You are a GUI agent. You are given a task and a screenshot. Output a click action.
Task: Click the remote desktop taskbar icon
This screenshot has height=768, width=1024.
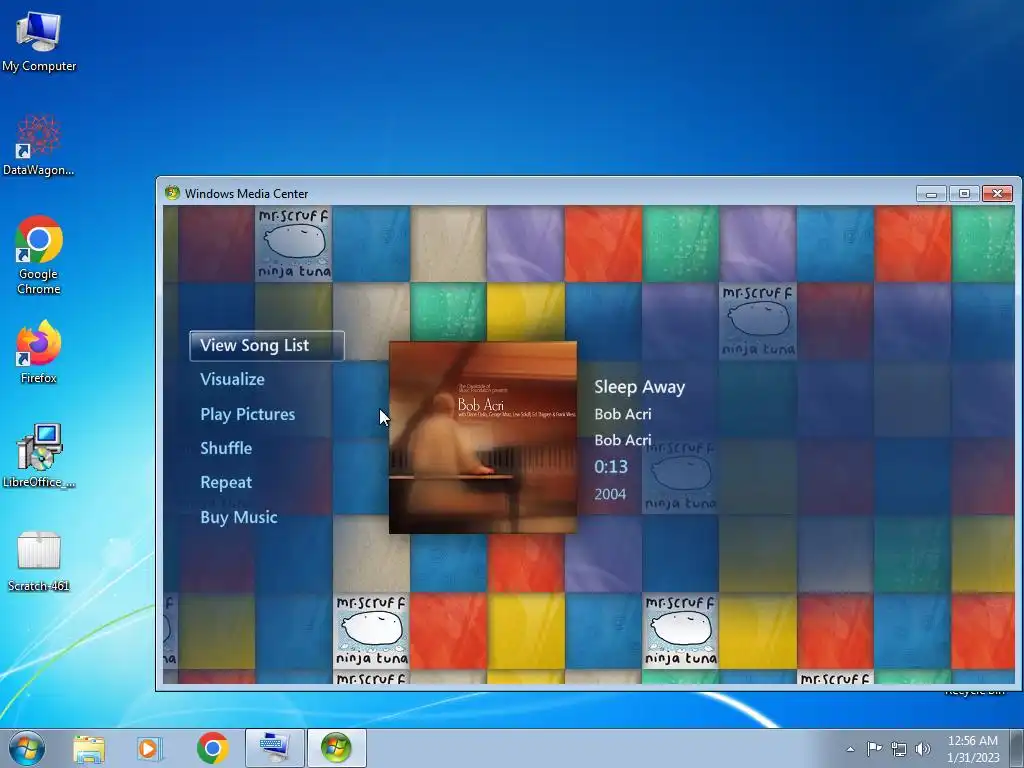274,748
